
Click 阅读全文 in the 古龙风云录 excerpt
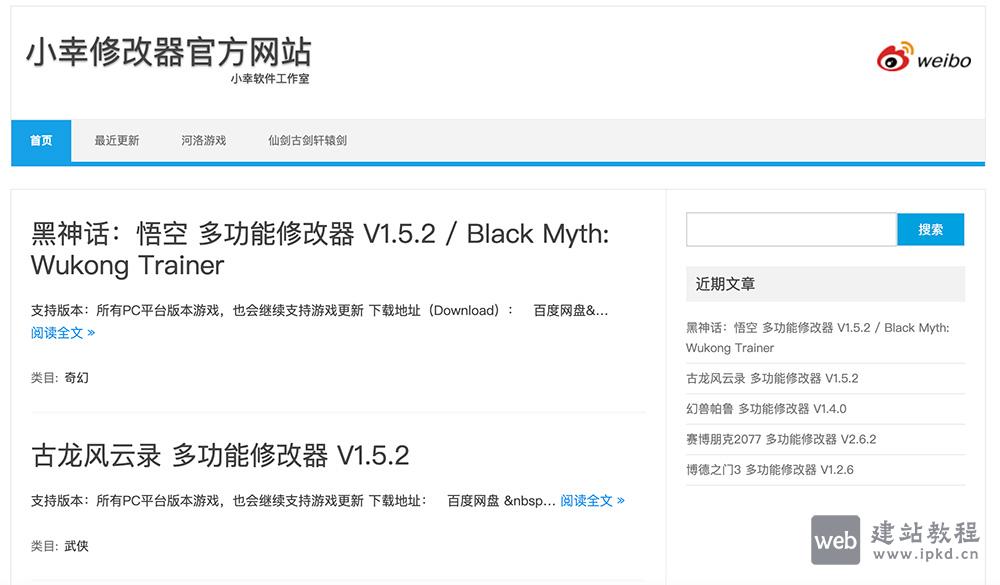pyautogui.click(x=592, y=501)
